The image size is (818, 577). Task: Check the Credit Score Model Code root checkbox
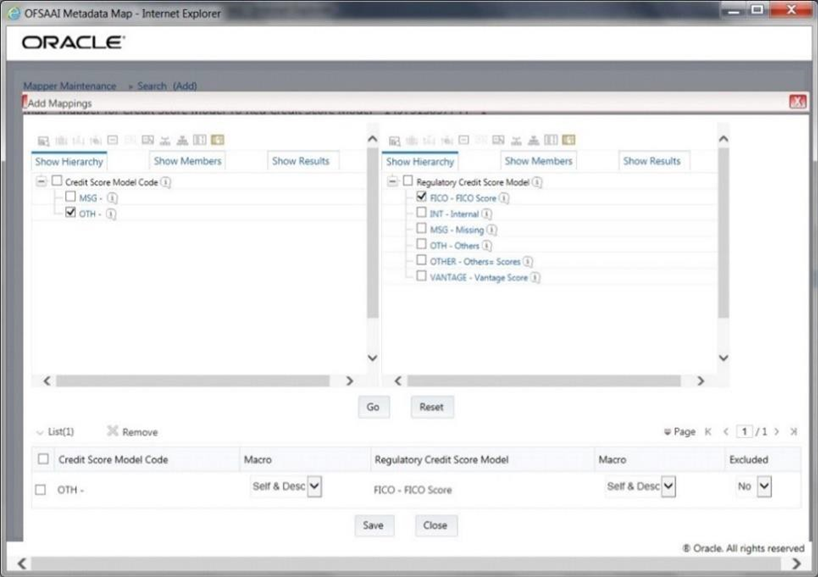(x=57, y=181)
